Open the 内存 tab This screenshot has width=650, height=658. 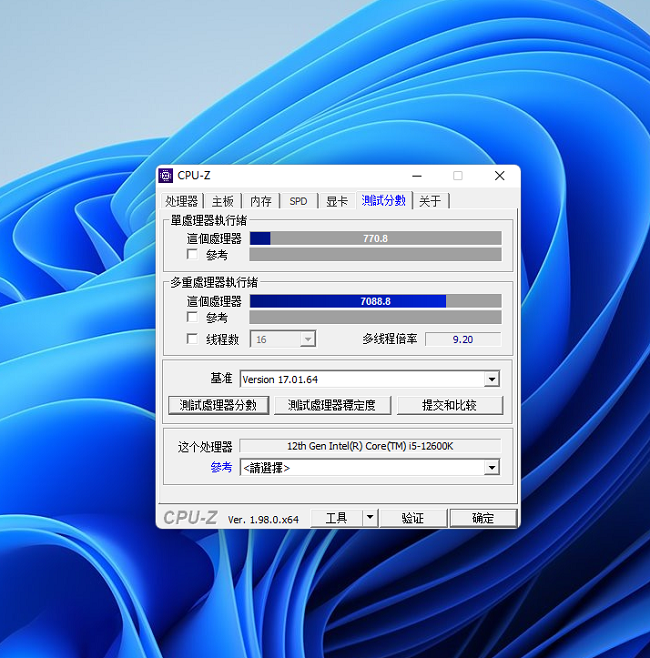[x=261, y=201]
